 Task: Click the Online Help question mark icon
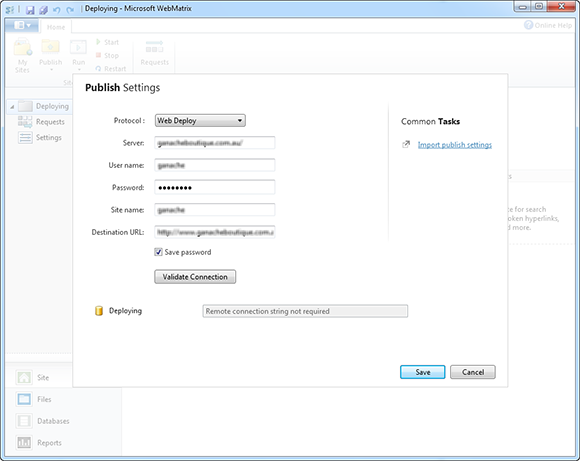pos(528,25)
